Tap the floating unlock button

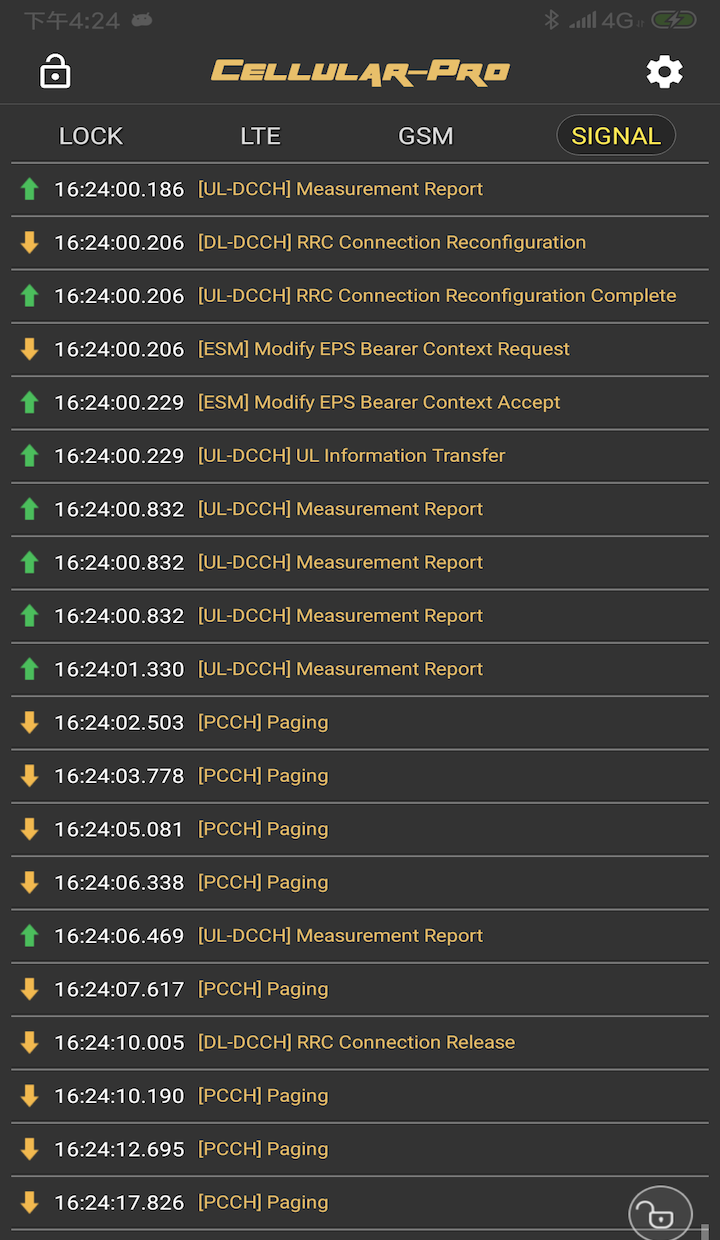coord(660,1215)
